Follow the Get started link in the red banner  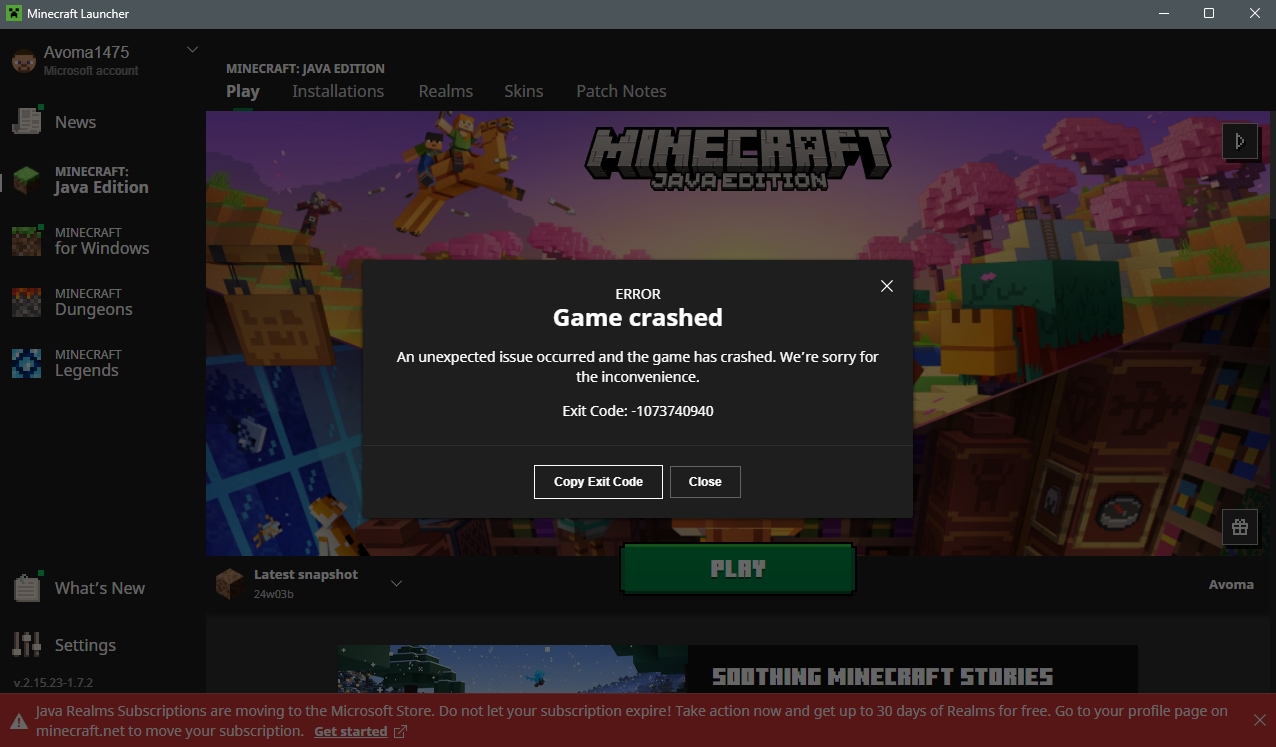click(x=350, y=731)
